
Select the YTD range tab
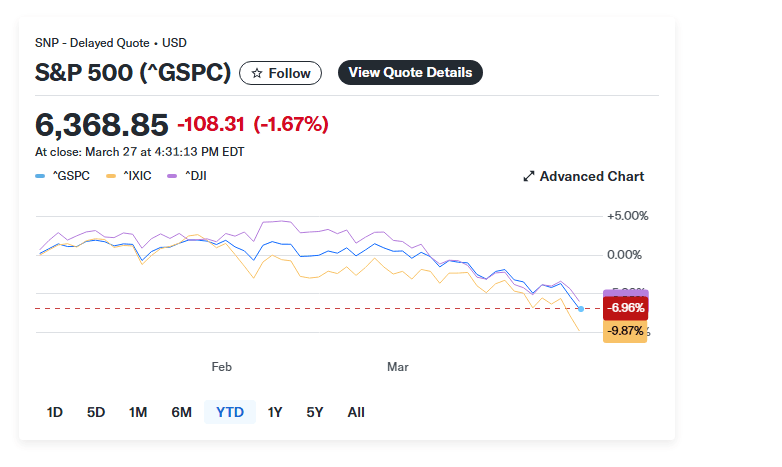230,412
